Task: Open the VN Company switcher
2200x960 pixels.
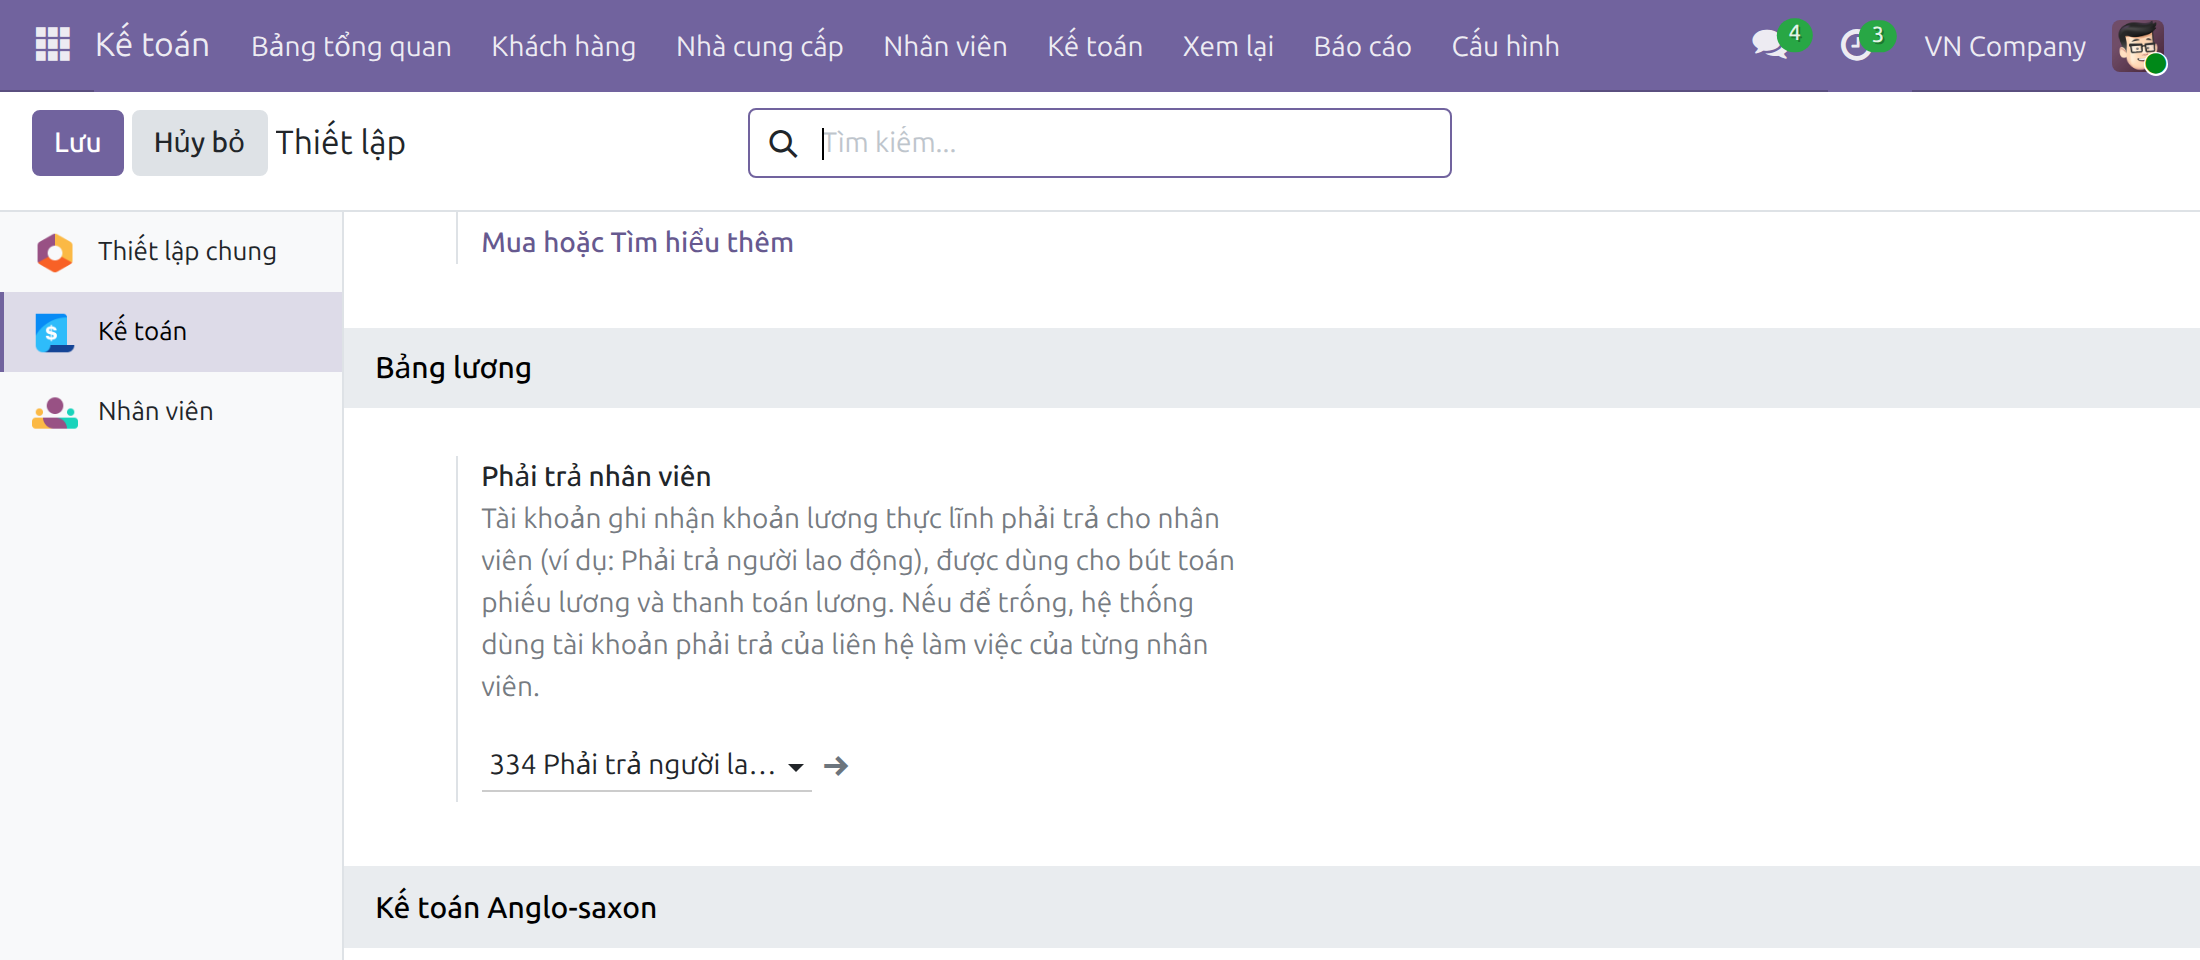Action: [x=2005, y=46]
